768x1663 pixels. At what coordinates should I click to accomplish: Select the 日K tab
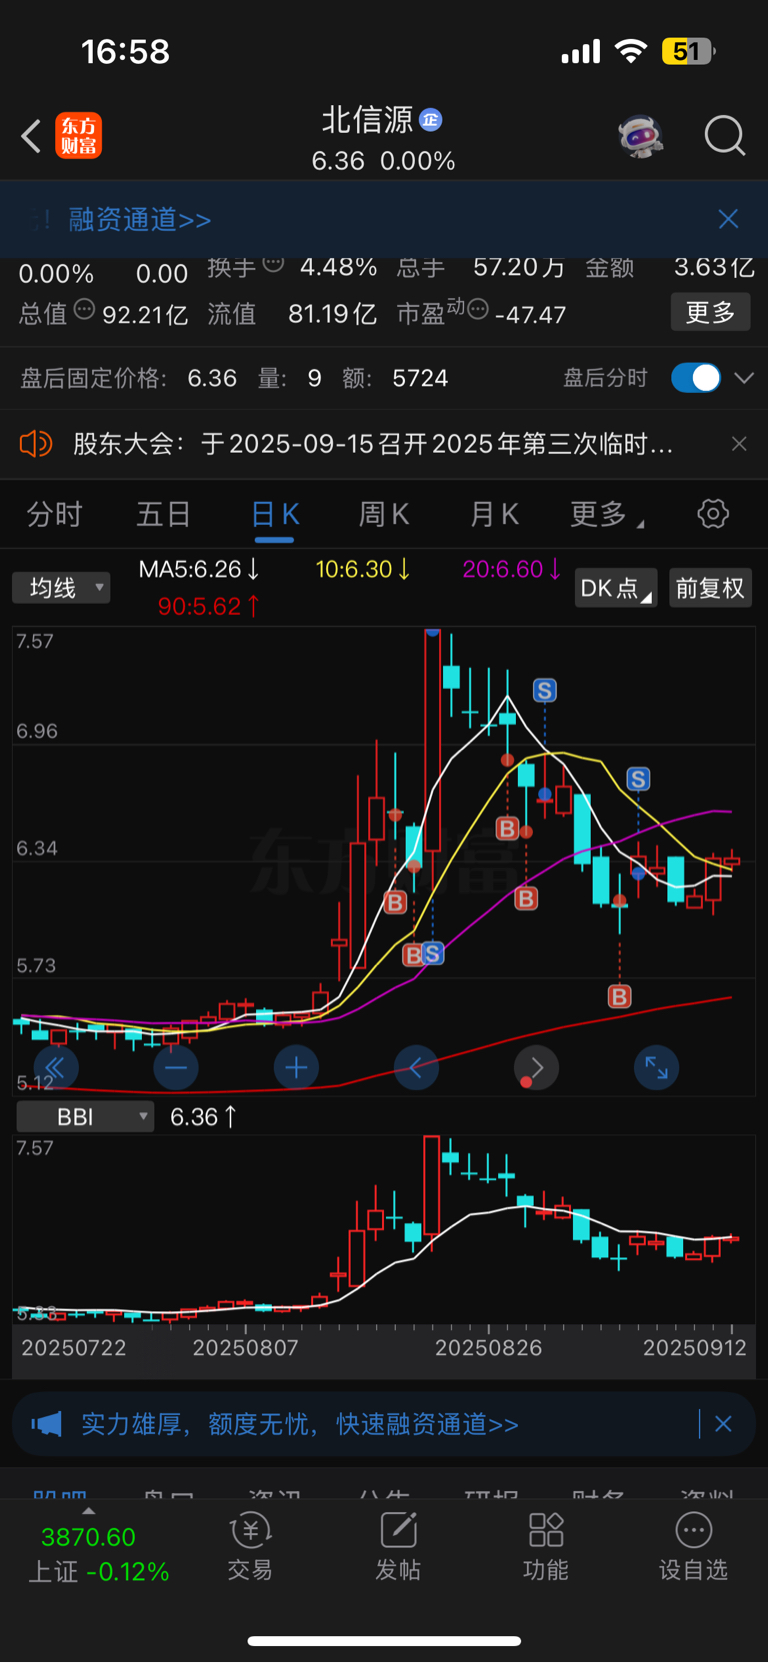tap(274, 514)
